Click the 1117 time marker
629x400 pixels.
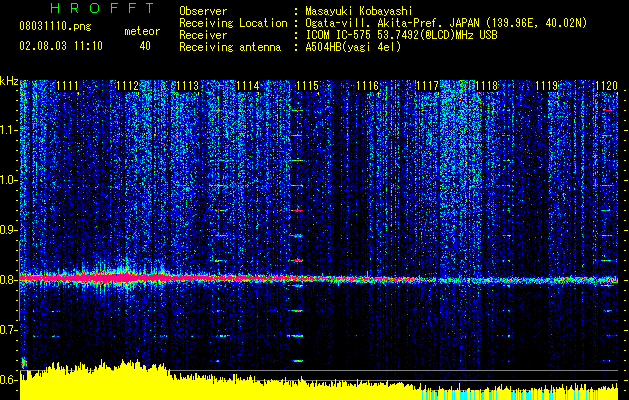pos(428,86)
